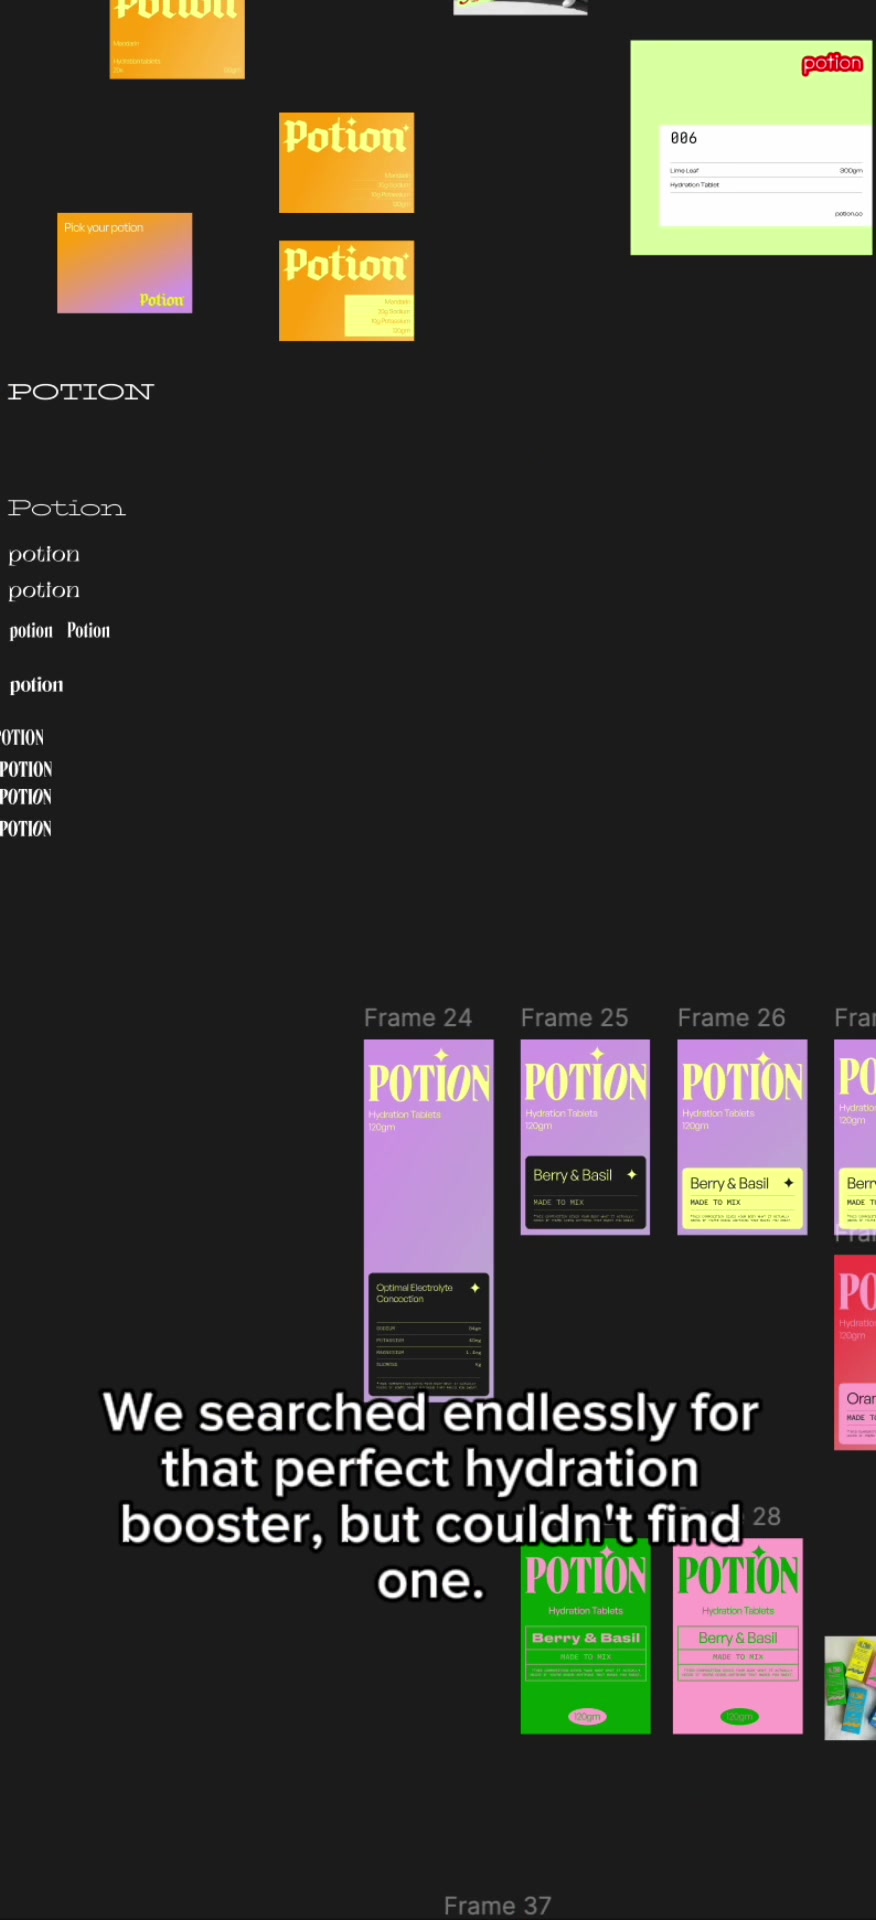Screen dimensions: 876x1920
Task: Click the wide uppercase POTION wordmark text
Action: (81, 392)
